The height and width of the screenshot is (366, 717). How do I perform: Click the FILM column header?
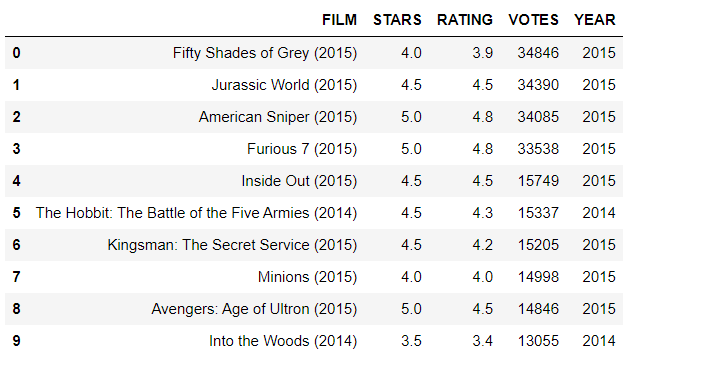pos(339,20)
